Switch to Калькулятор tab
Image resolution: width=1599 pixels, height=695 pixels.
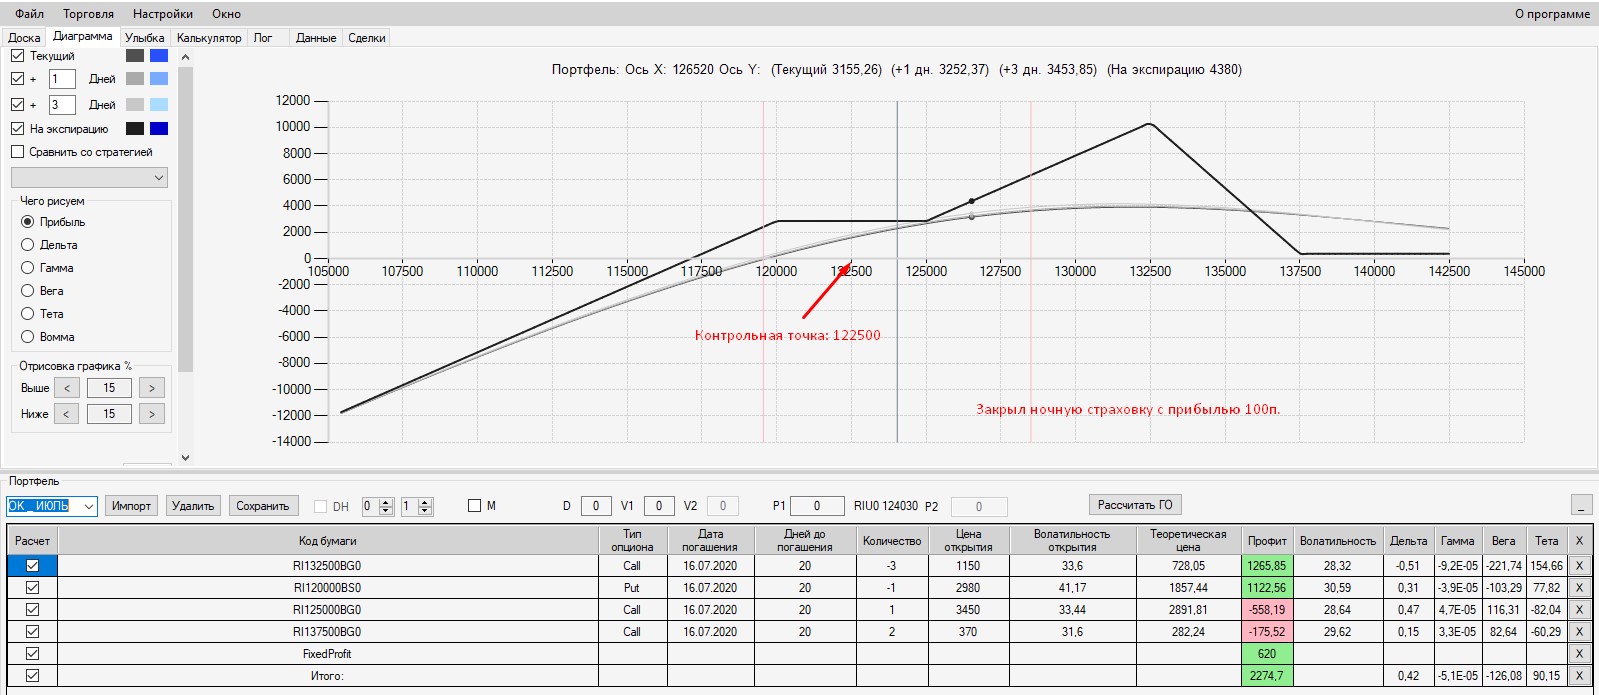point(209,38)
